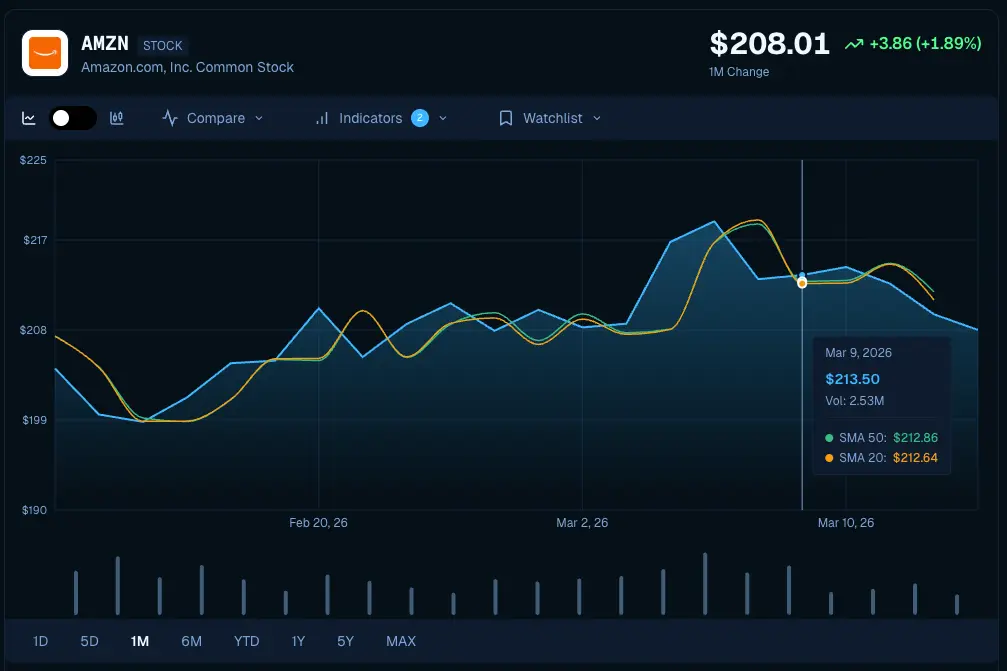1007x671 pixels.
Task: Click the orange crosshair marker on chart
Action: [802, 283]
